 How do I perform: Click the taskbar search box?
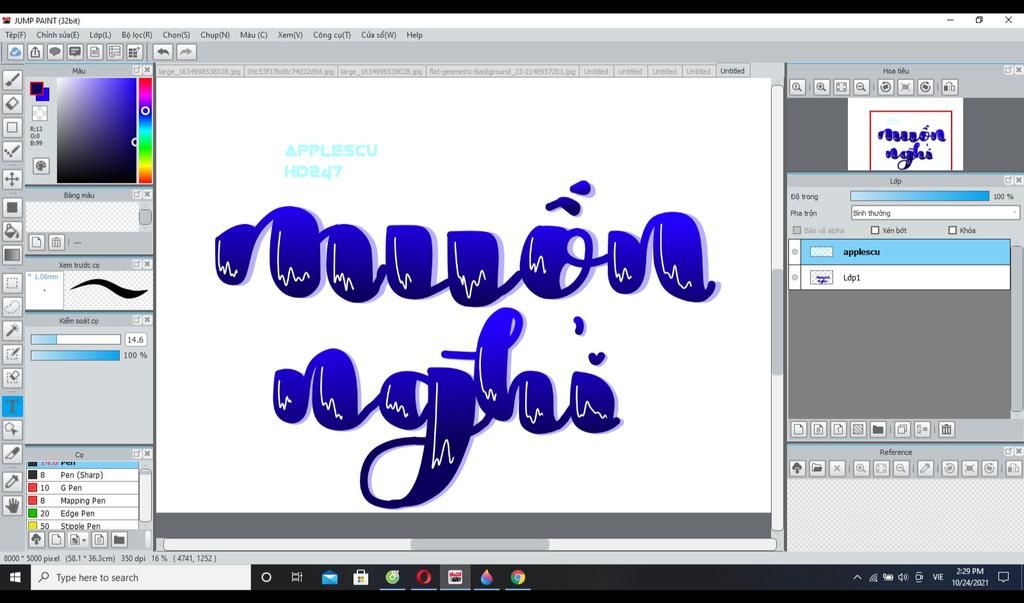coord(141,578)
